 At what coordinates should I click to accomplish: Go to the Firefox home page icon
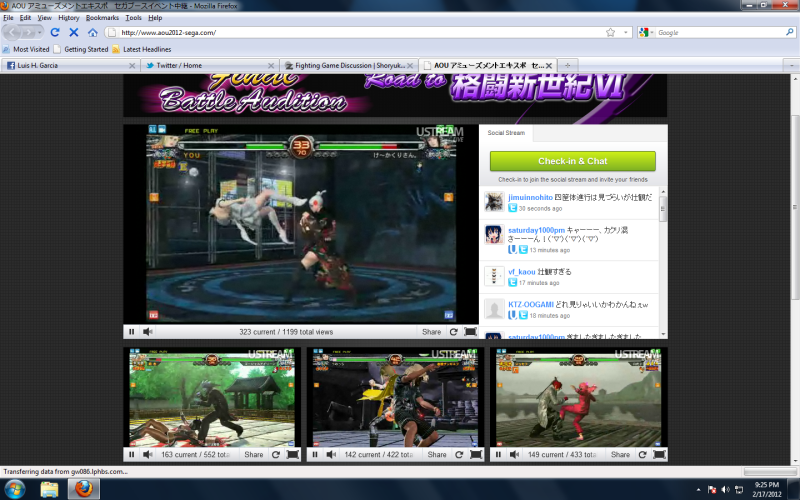(x=92, y=32)
